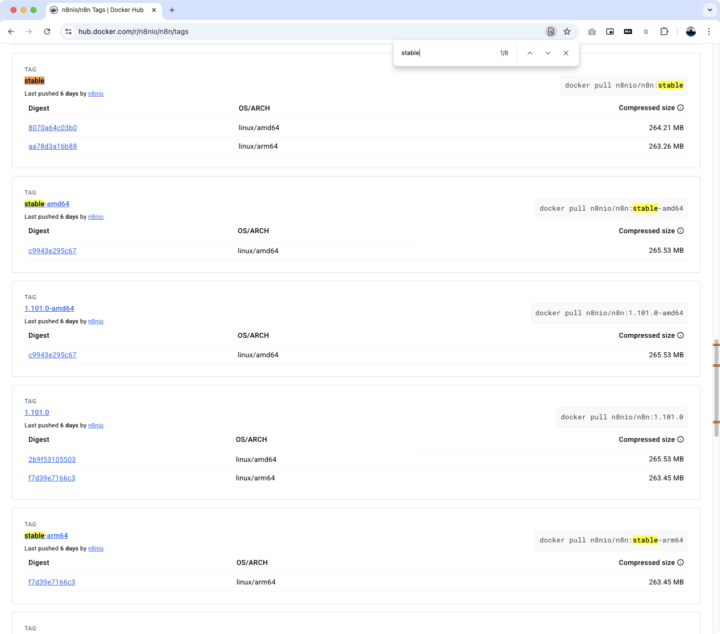Image resolution: width=720 pixels, height=634 pixels.
Task: Copy docker pull n8nio/n8n:1.101.0 command
Action: 622,417
